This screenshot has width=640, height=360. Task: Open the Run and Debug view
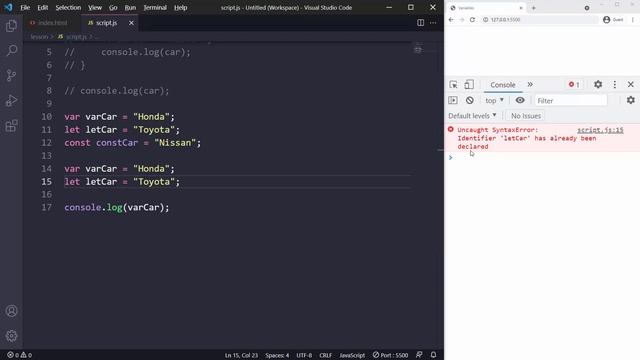pos(11,100)
